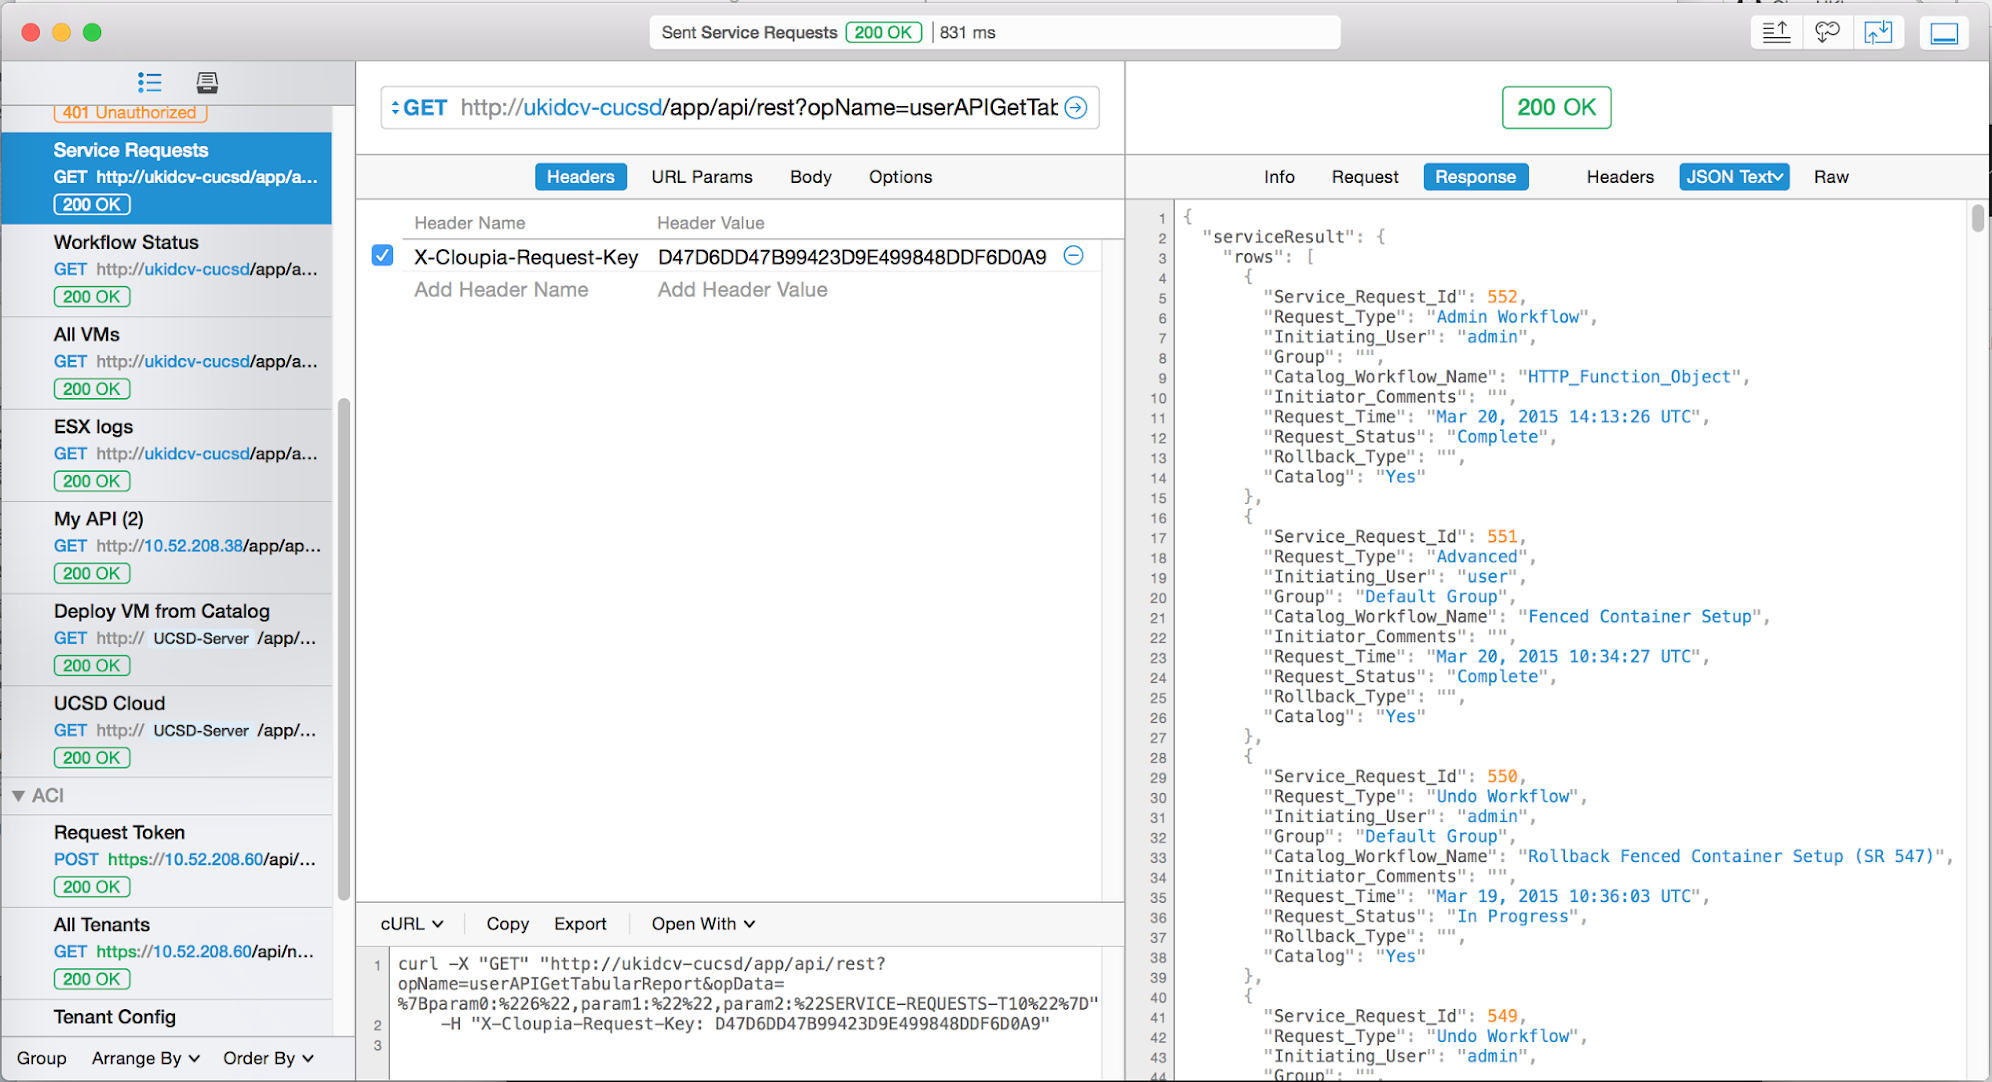Send request with the URL arrow icon
Viewport: 1992px width, 1082px height.
pos(1076,108)
